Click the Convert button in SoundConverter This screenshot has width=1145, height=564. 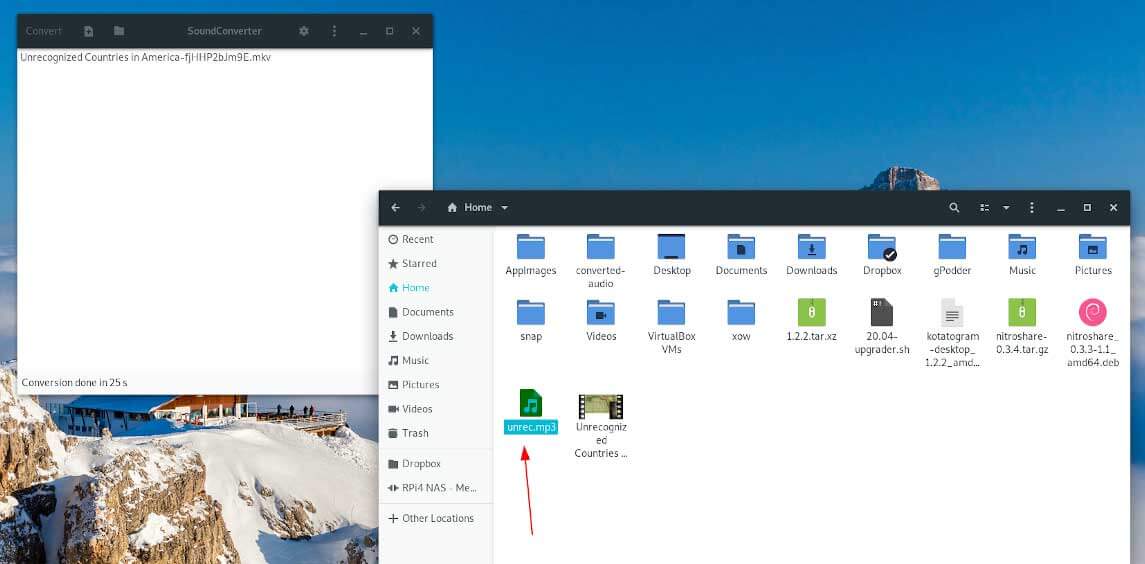(44, 31)
